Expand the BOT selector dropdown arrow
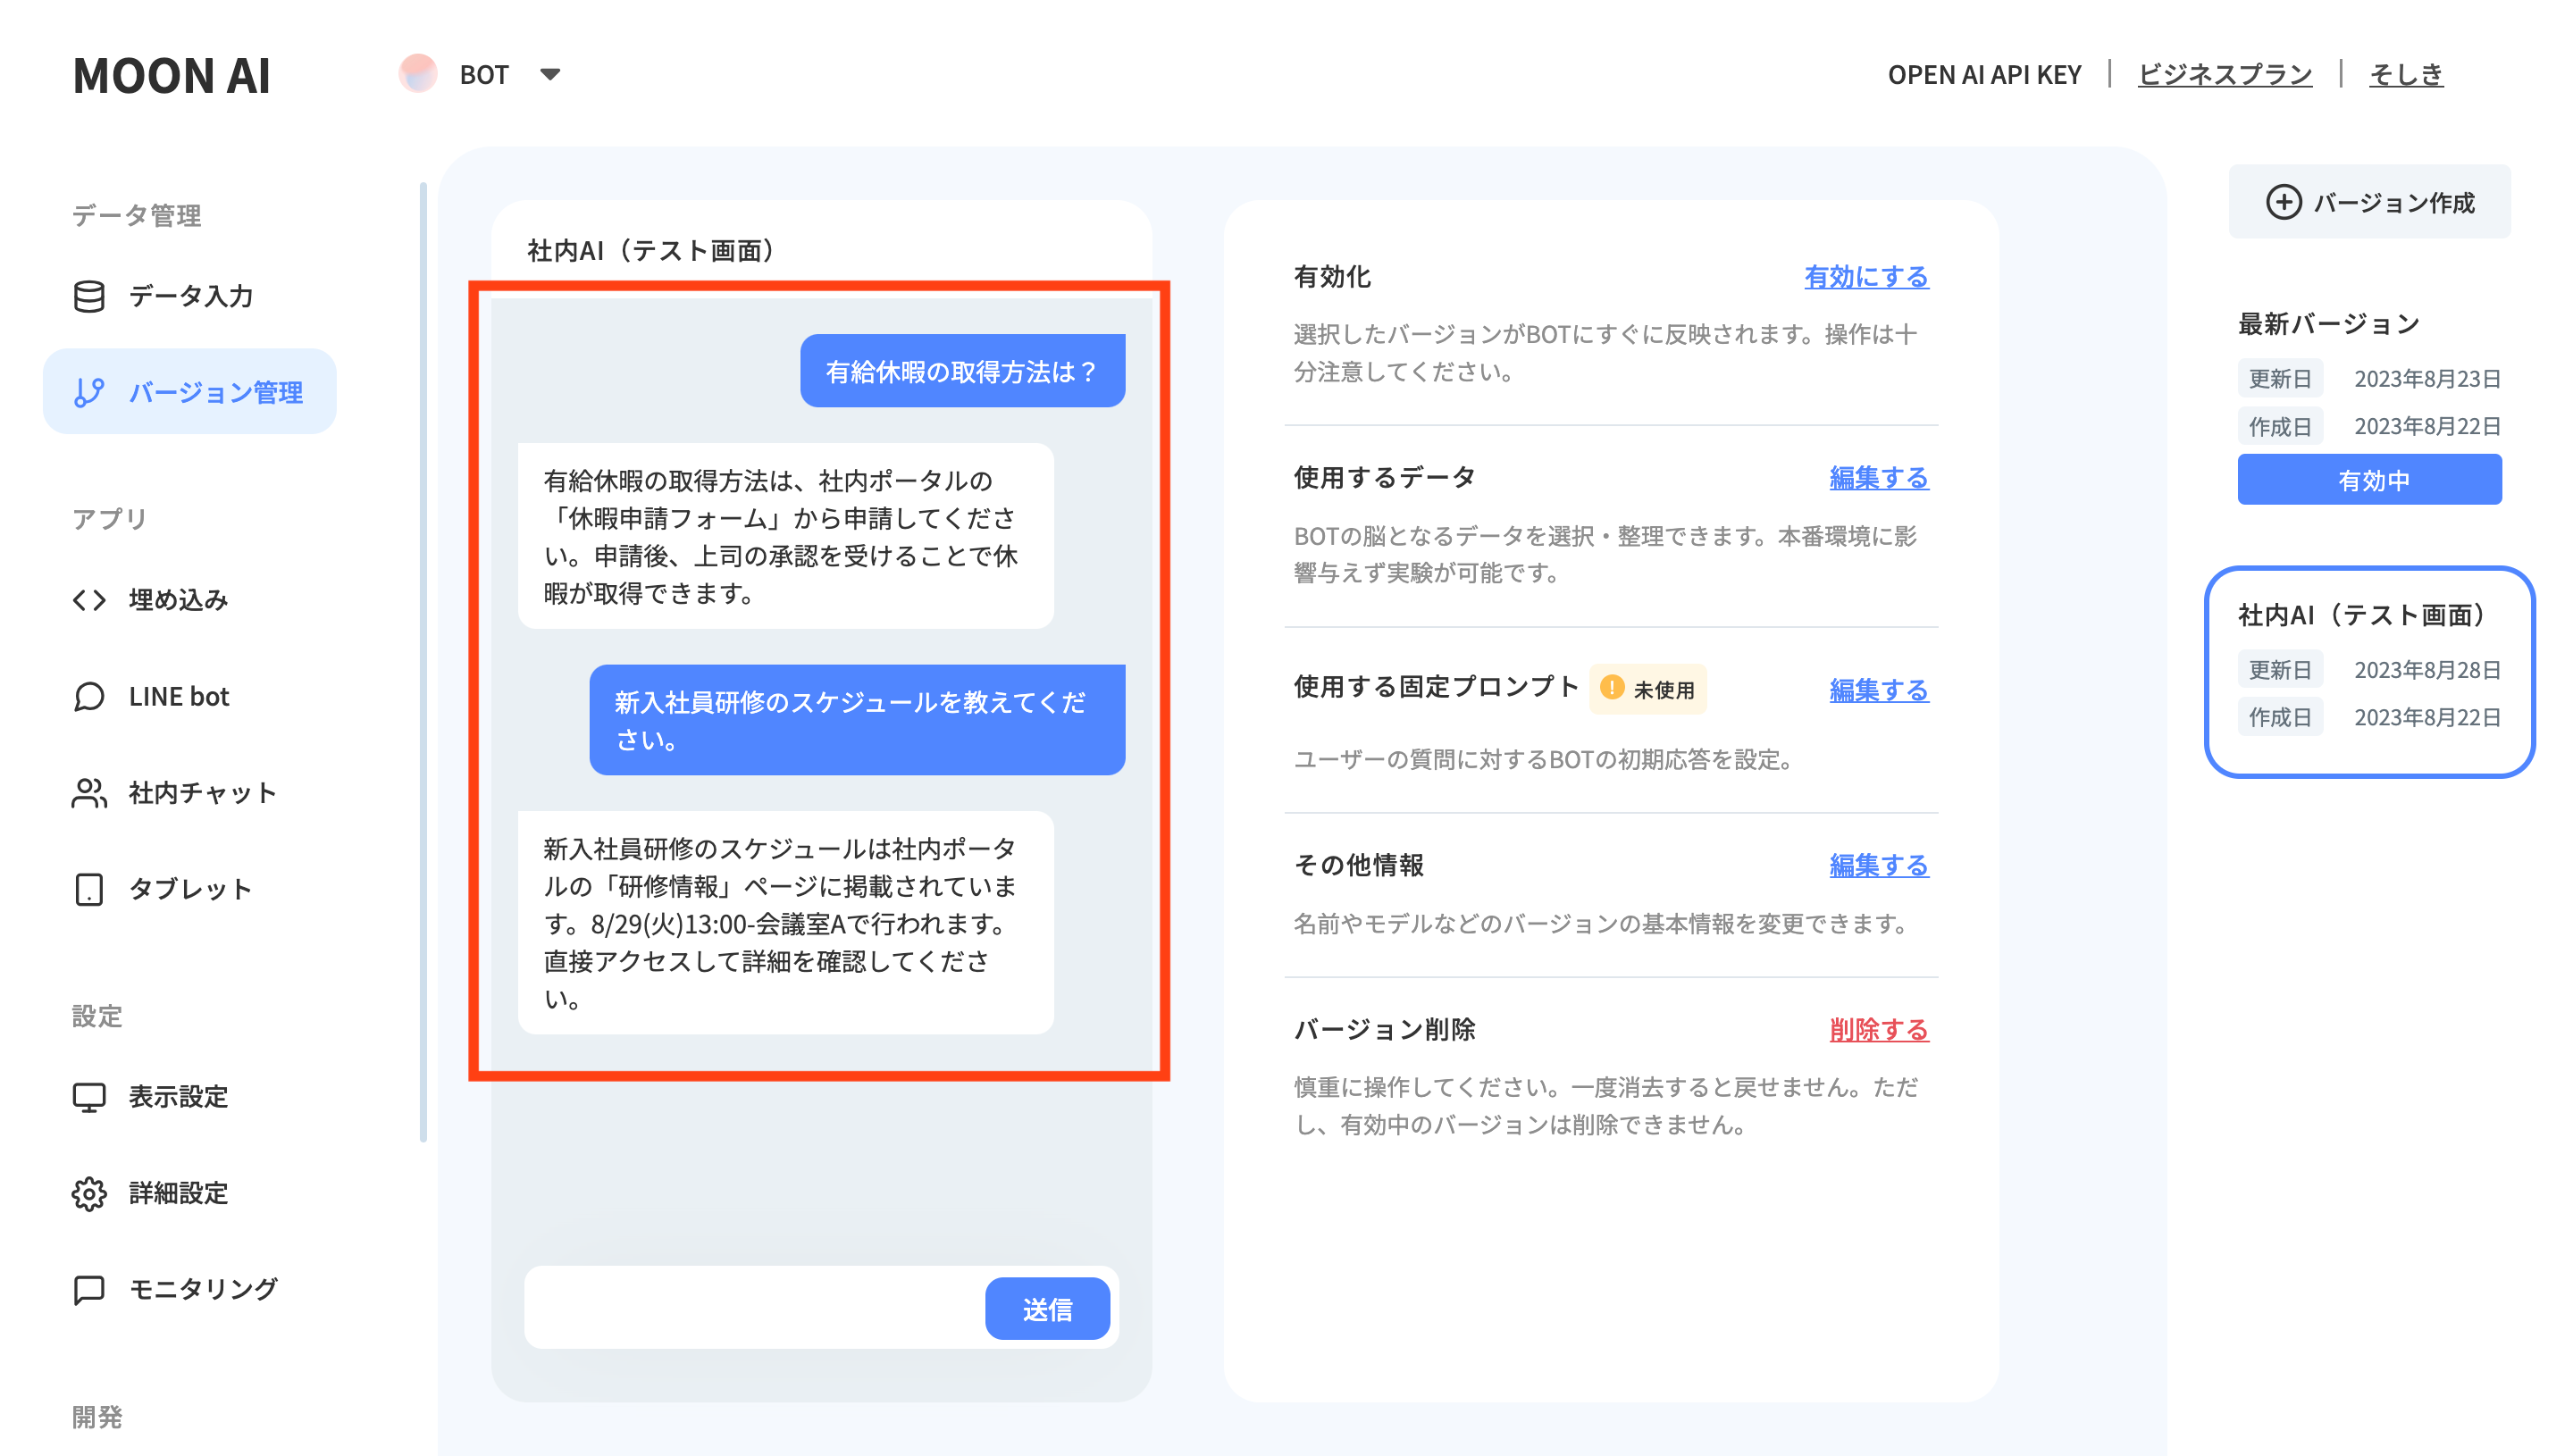 click(550, 74)
